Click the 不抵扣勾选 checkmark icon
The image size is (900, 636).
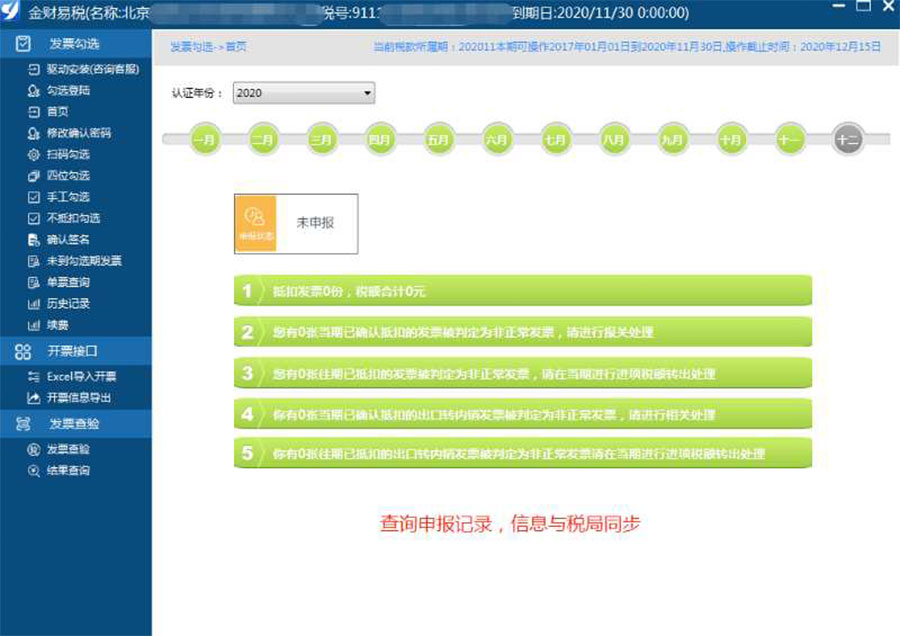(34, 218)
